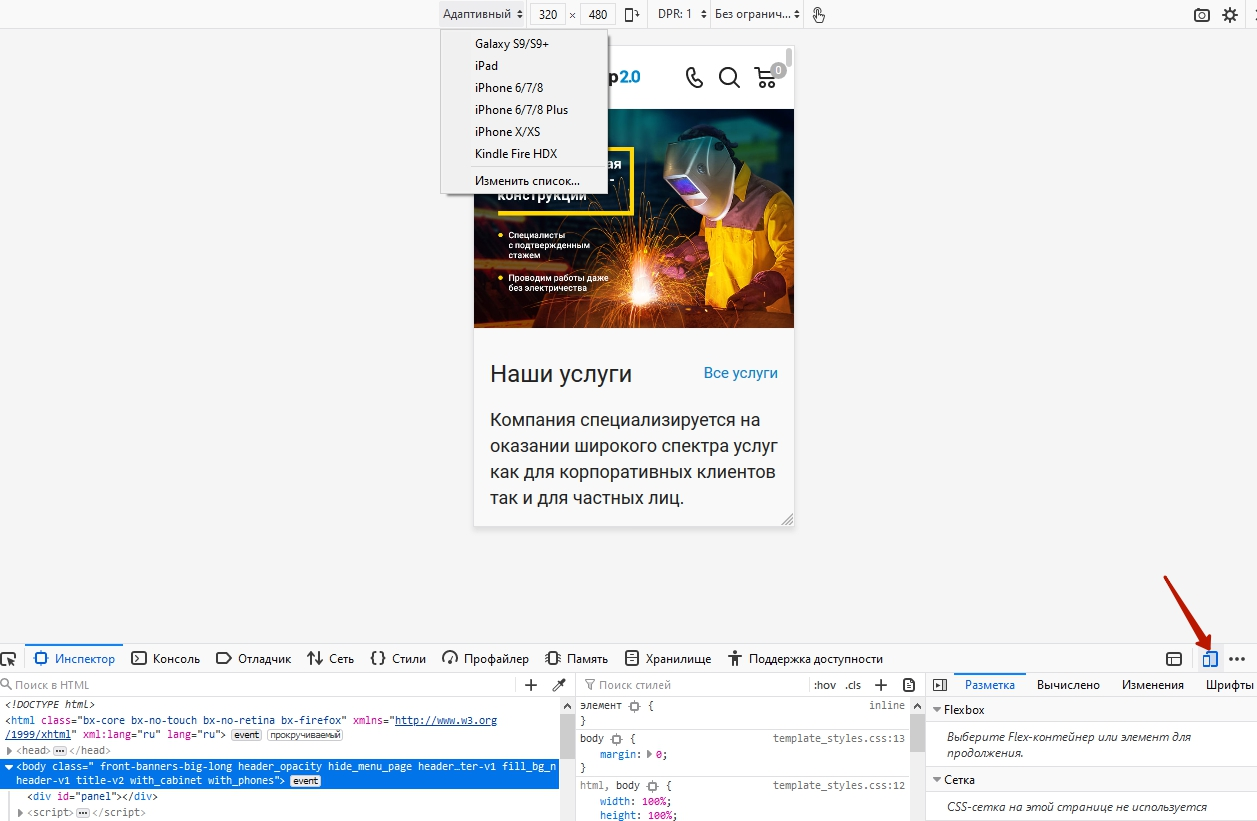Open the Память tab
Image resolution: width=1257 pixels, height=821 pixels.
[576, 659]
